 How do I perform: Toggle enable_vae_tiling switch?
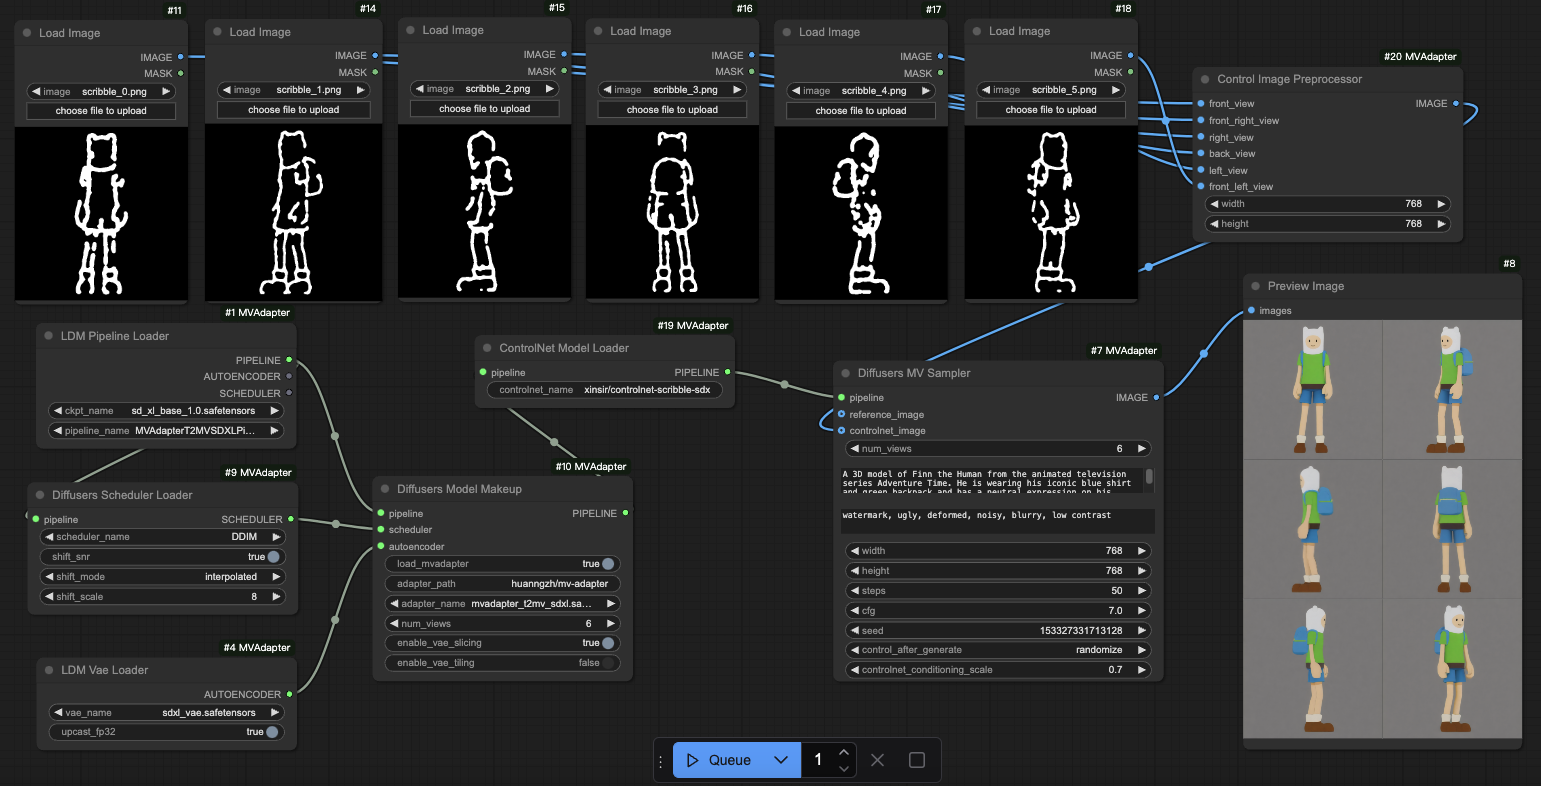point(608,663)
